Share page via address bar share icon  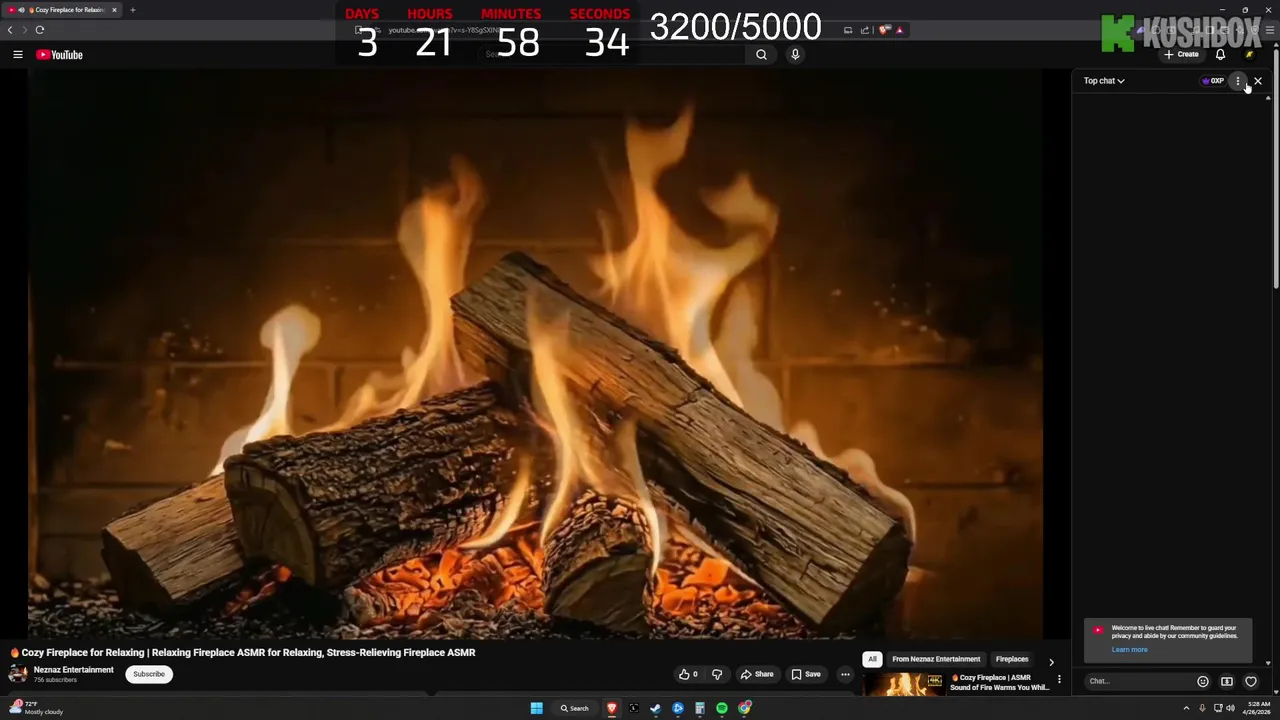pyautogui.click(x=865, y=30)
